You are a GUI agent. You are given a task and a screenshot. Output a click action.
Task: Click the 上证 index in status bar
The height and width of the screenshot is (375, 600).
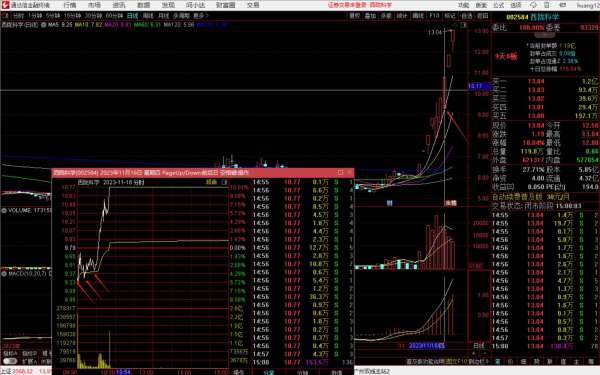(7, 371)
